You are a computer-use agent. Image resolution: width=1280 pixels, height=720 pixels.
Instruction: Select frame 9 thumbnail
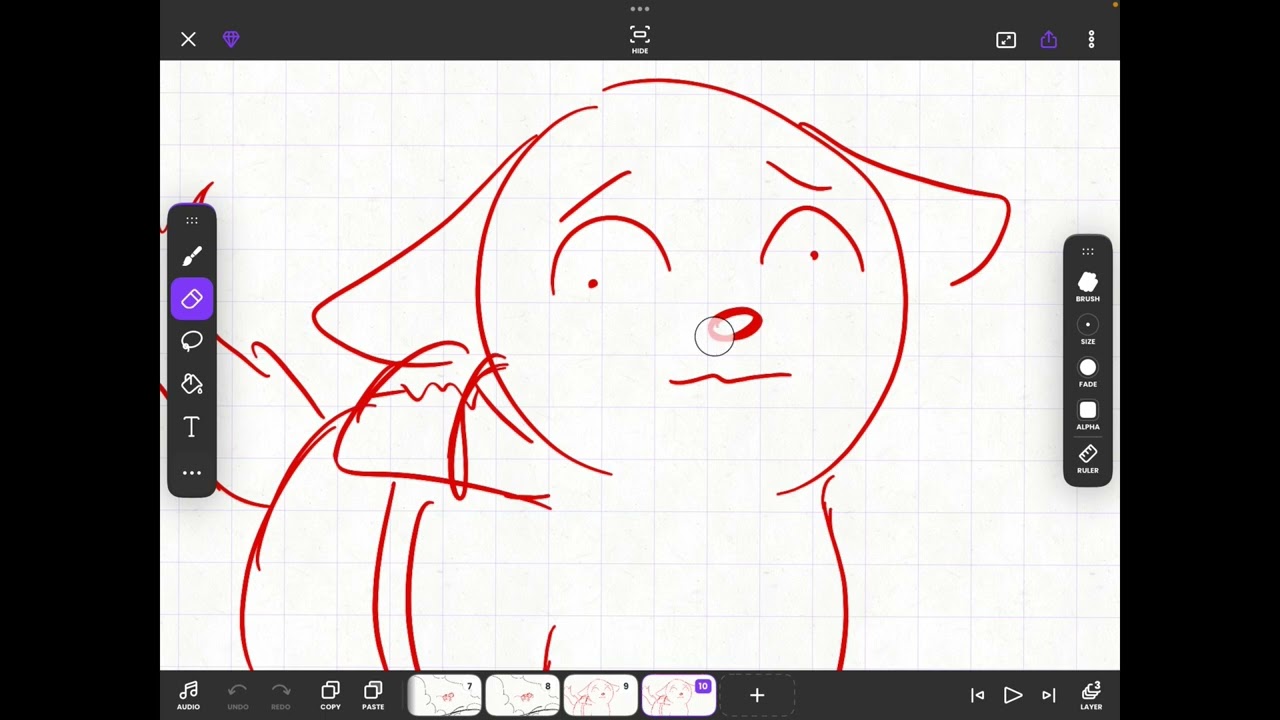pos(600,695)
